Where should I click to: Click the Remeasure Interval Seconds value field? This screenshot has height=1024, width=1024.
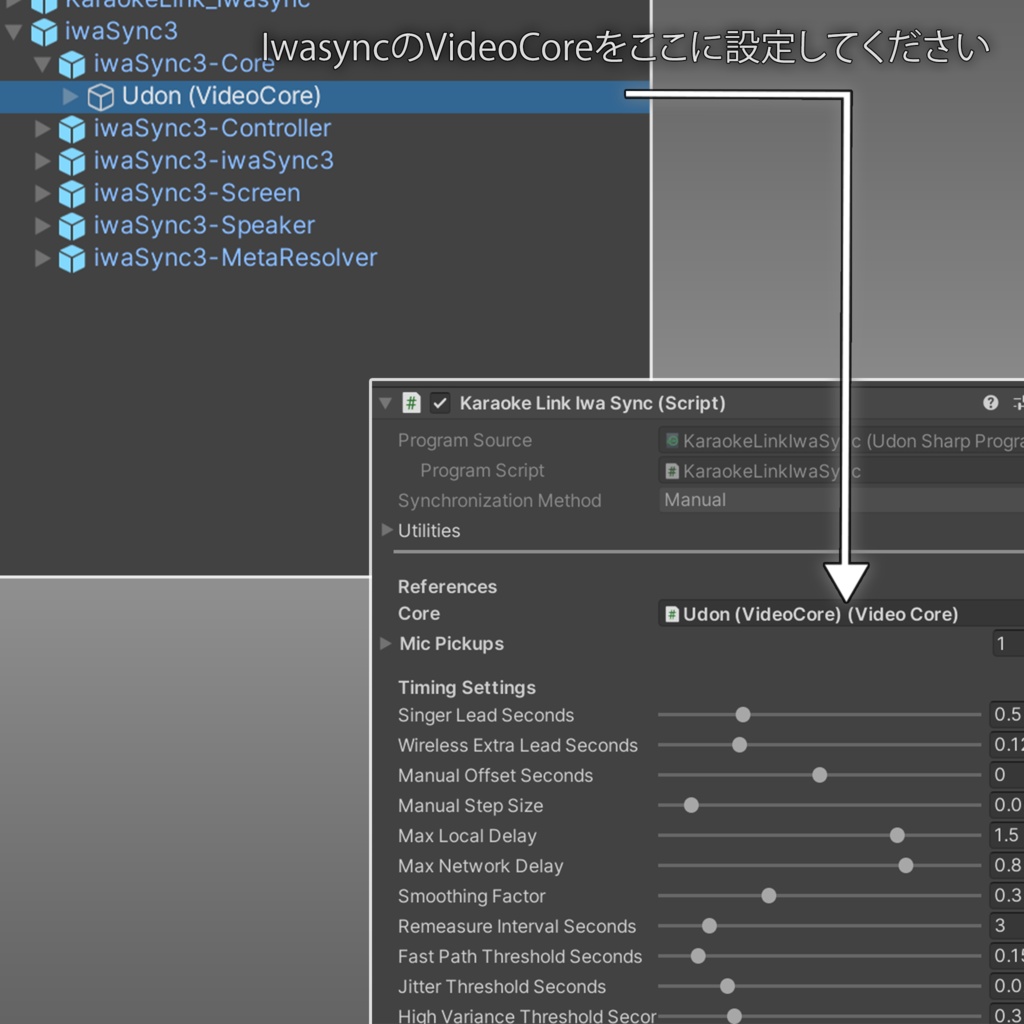(1006, 925)
